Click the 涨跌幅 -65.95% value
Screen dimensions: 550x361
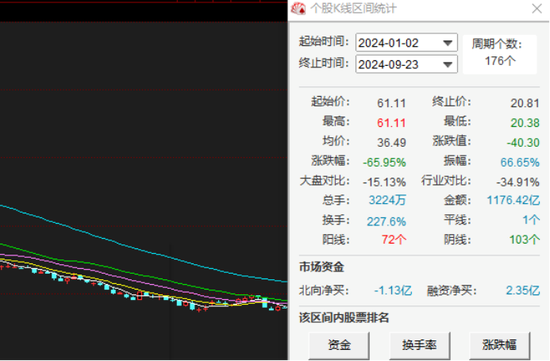pyautogui.click(x=384, y=162)
